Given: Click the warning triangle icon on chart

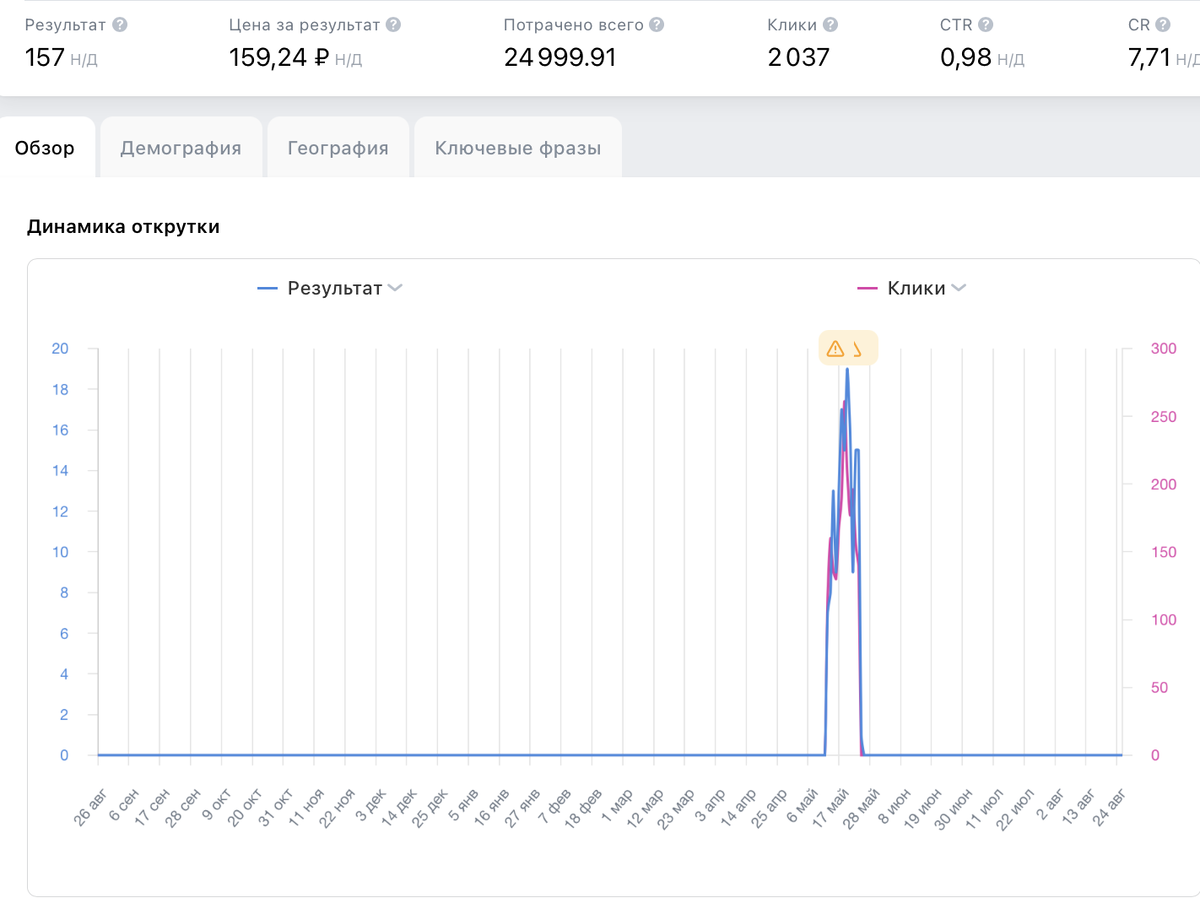Looking at the screenshot, I should [836, 348].
